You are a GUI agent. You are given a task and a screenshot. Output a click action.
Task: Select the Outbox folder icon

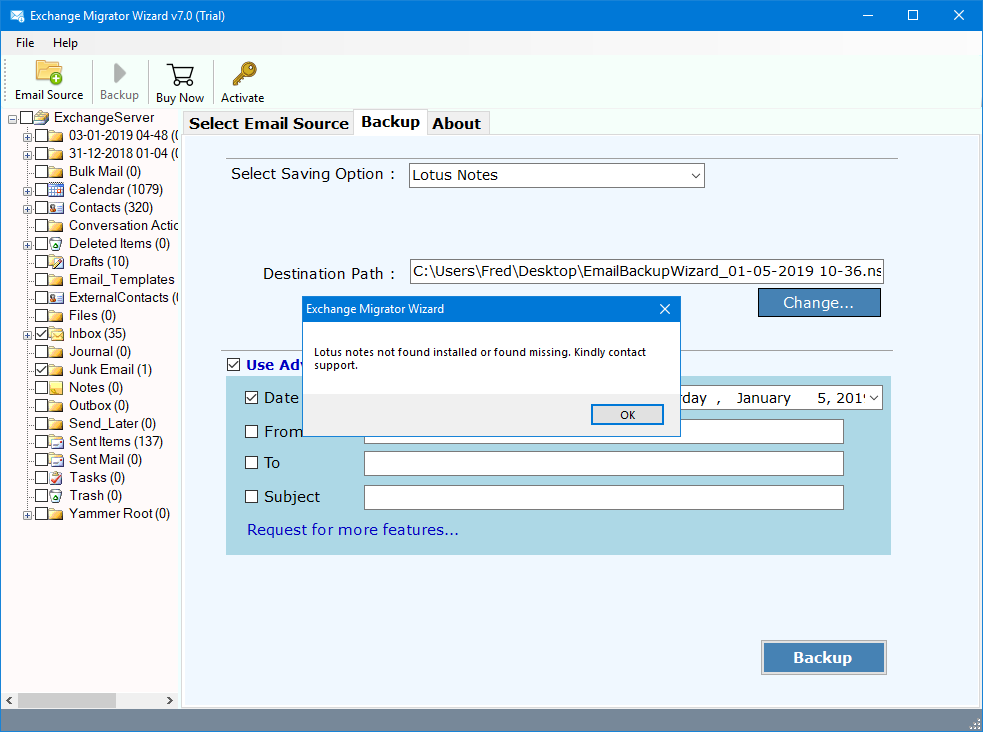click(x=56, y=405)
